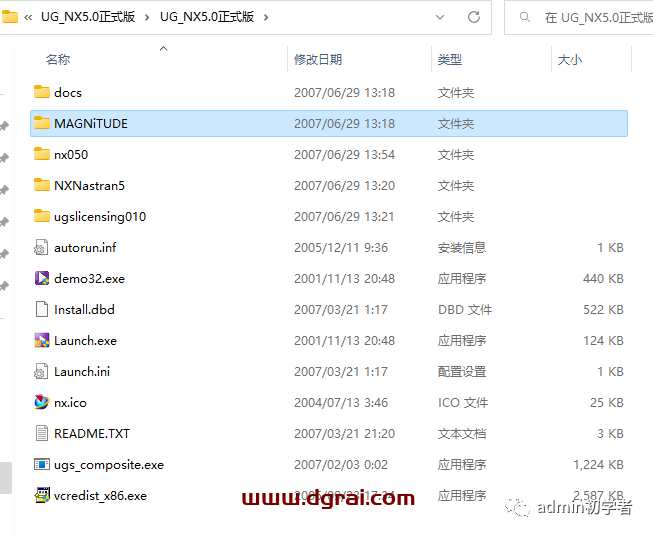Select the Launch.ini file name
This screenshot has height=535, width=653.
pyautogui.click(x=82, y=372)
